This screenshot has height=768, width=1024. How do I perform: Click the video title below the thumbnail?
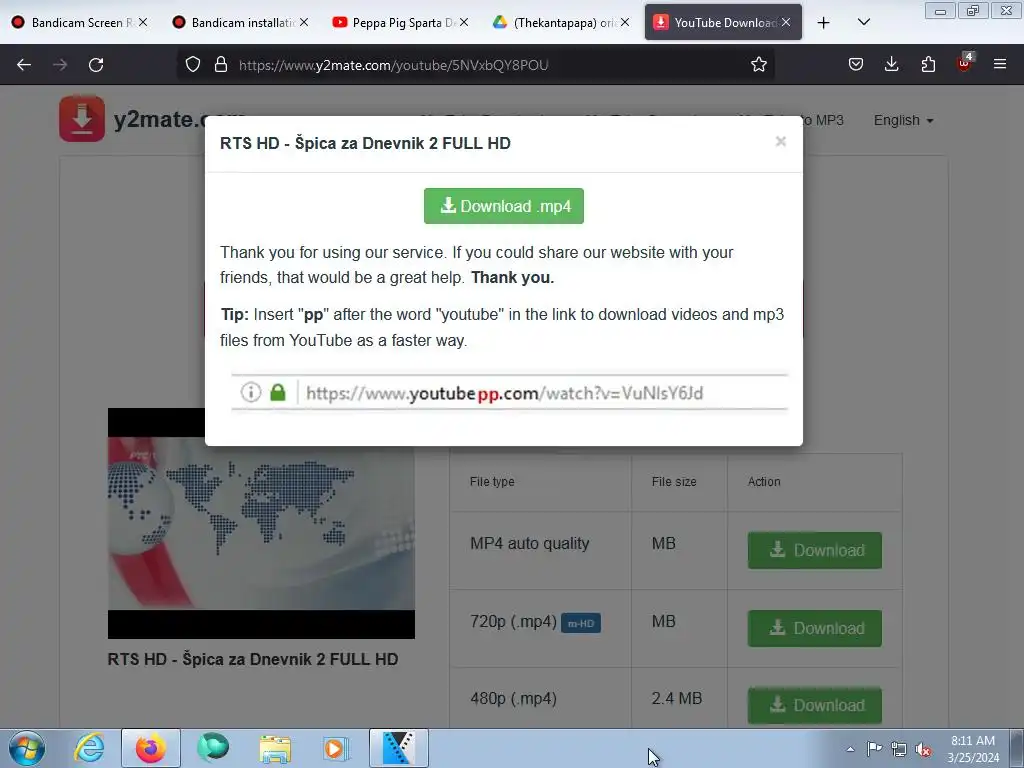(253, 659)
